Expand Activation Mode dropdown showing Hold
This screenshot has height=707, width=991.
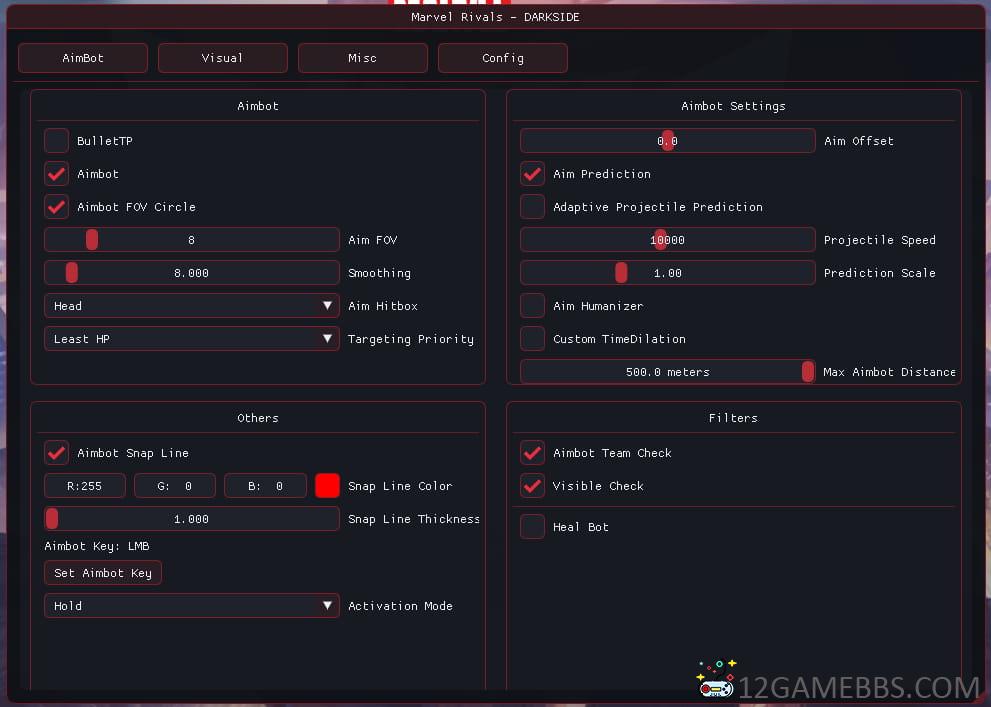[x=192, y=606]
